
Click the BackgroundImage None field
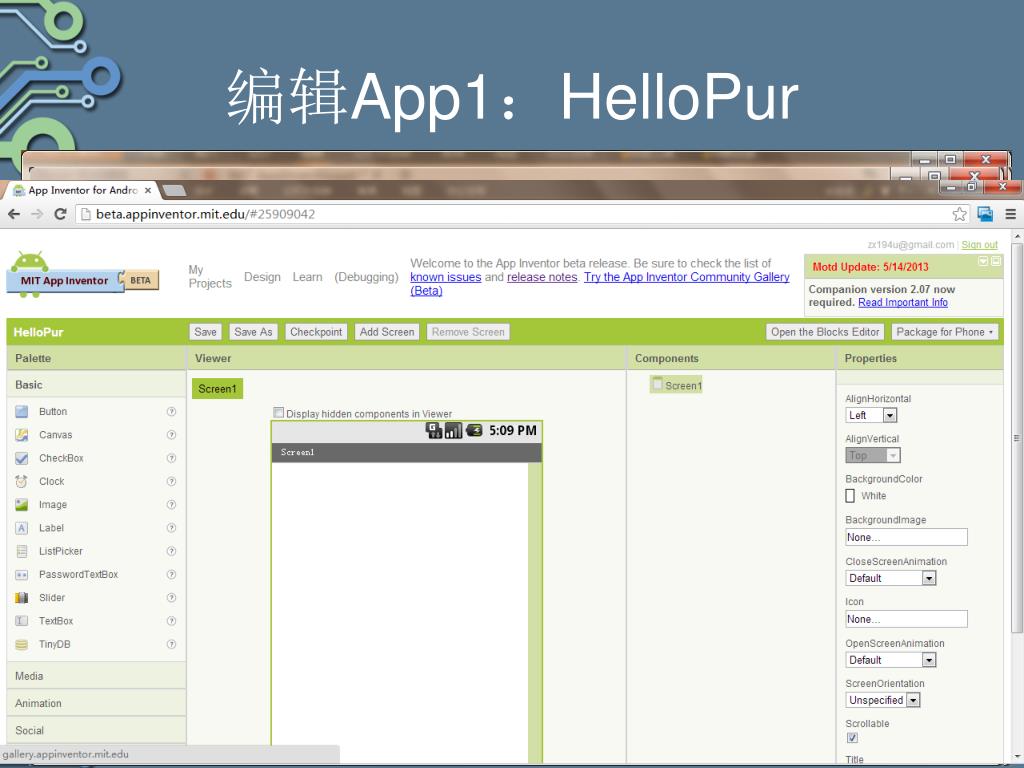coord(906,537)
